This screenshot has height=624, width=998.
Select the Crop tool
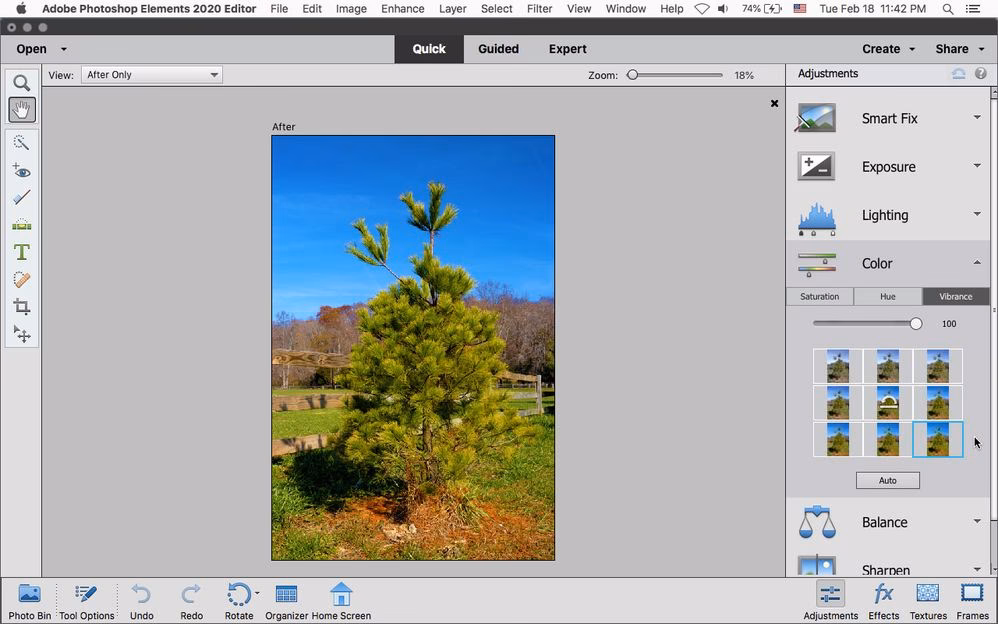pos(21,307)
